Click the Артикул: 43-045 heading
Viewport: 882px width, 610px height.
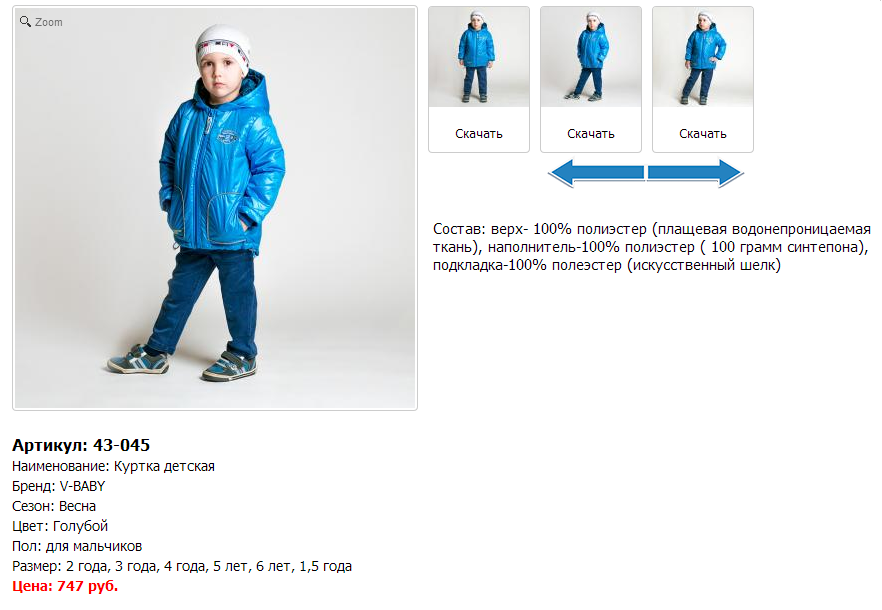click(81, 445)
